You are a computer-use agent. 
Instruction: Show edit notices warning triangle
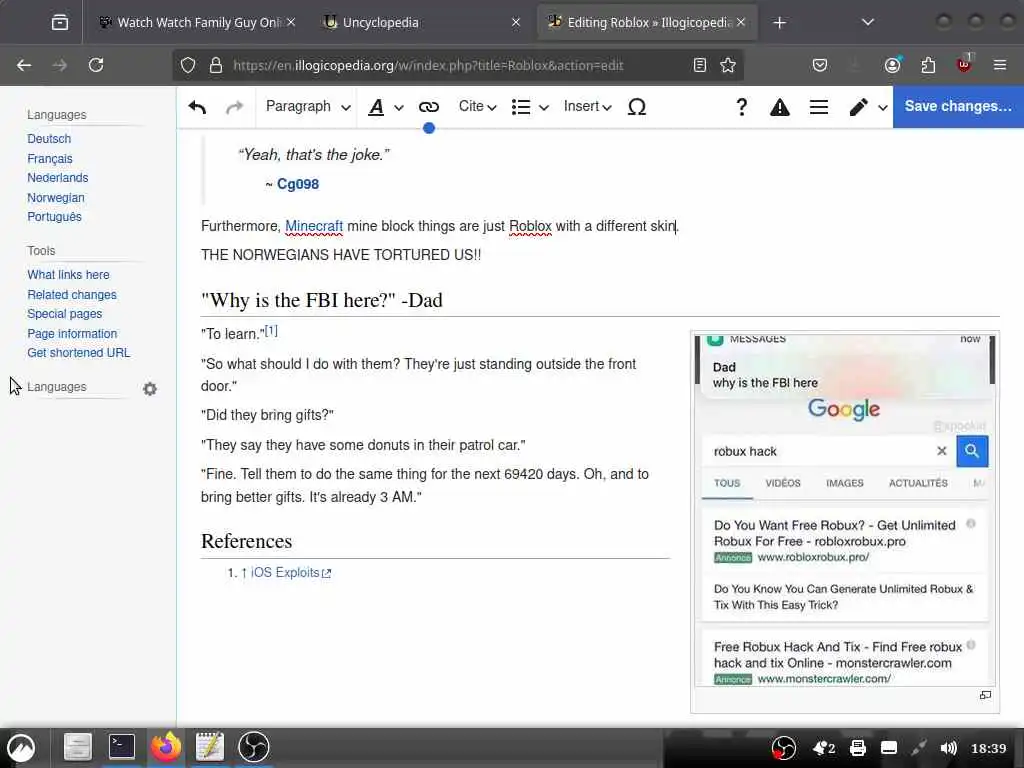(779, 107)
